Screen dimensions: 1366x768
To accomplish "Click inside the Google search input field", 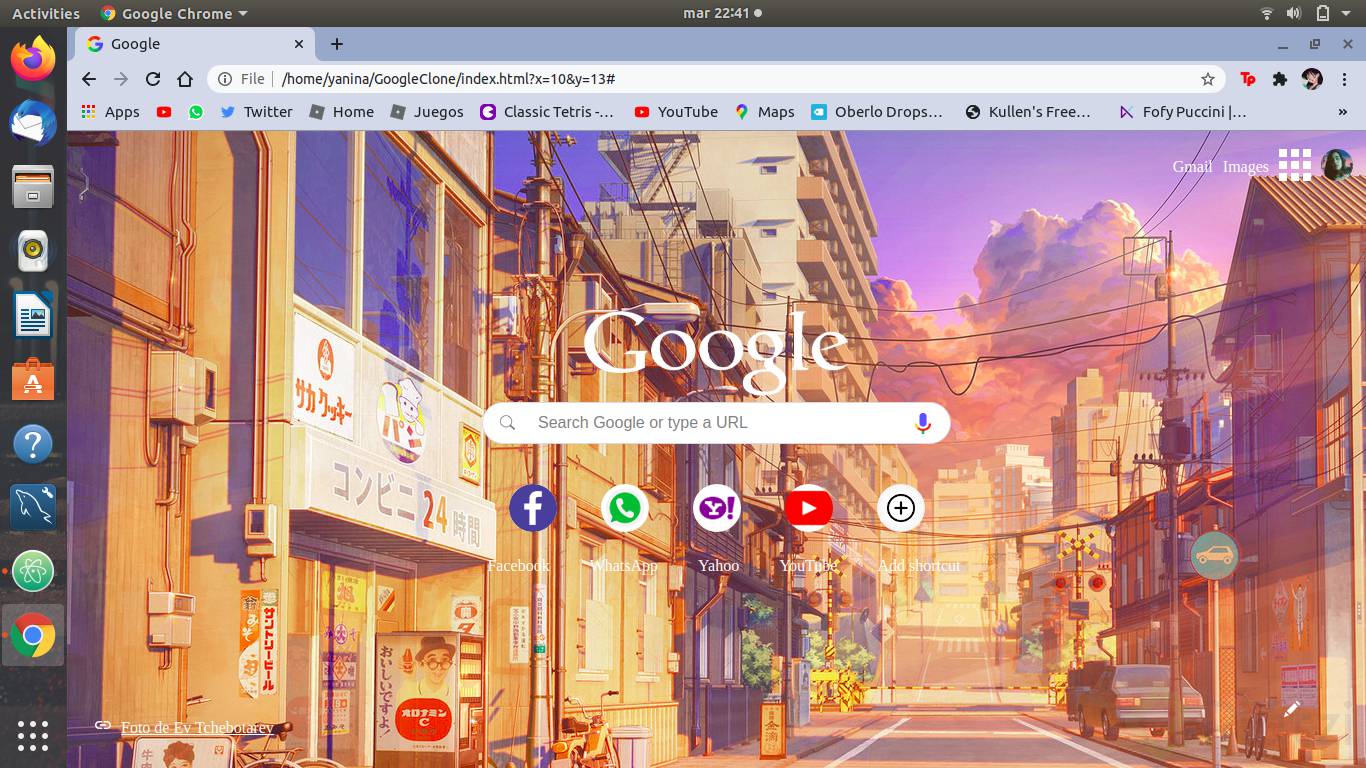I will point(700,422).
